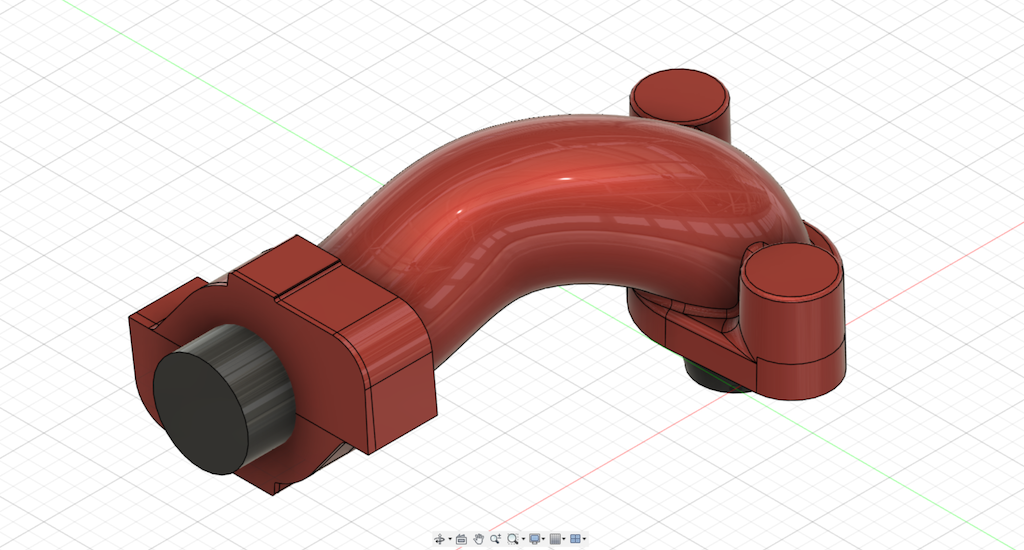Select the dark gray cylinder end cap
1024x550 pixels.
point(199,412)
